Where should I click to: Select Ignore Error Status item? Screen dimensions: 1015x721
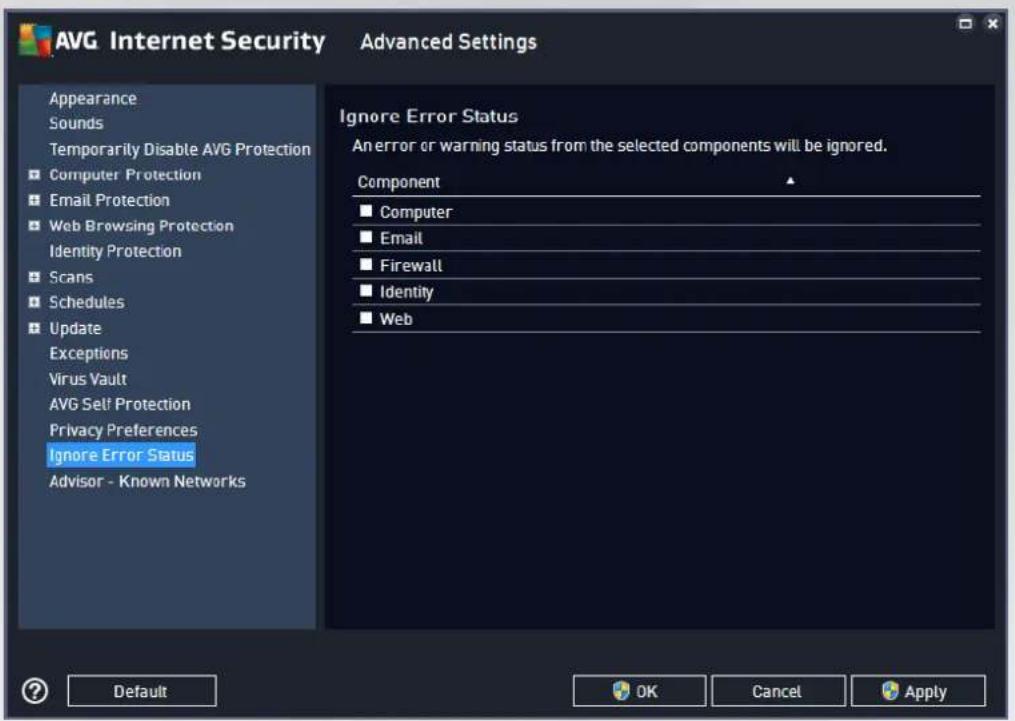(121, 455)
